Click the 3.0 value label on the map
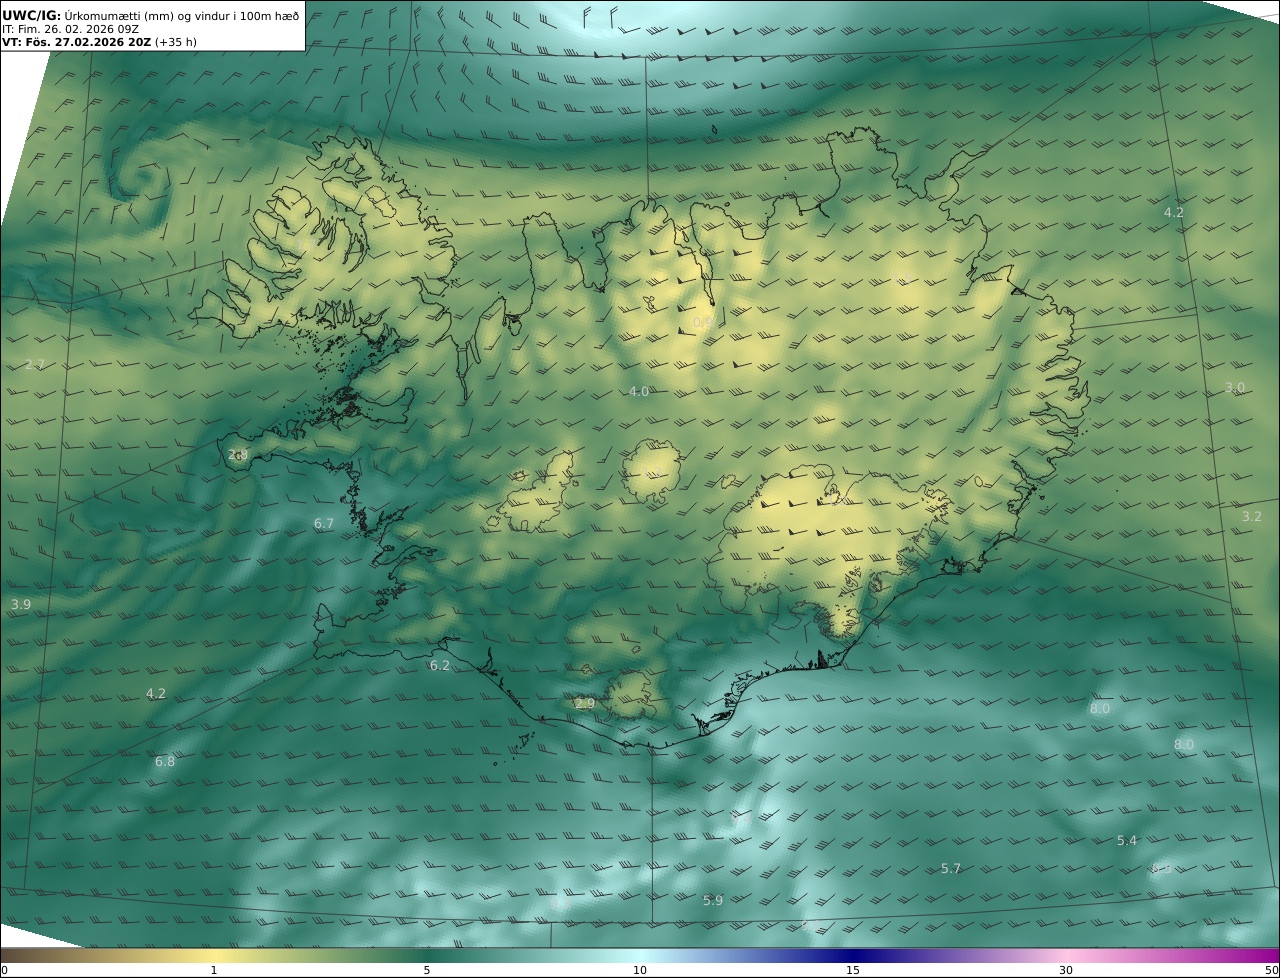 1235,387
